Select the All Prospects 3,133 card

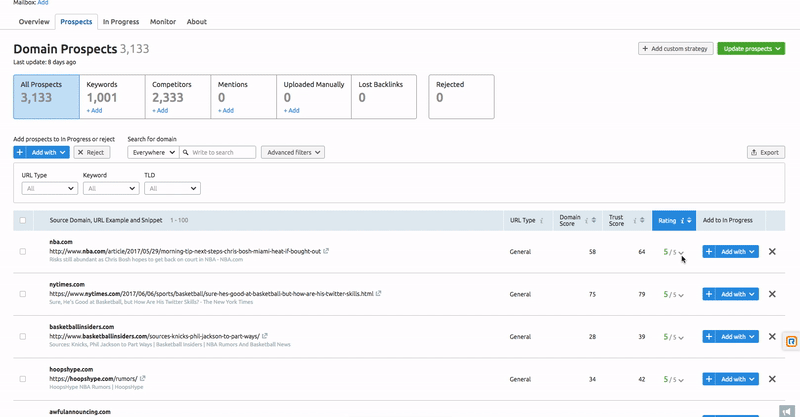coord(46,97)
